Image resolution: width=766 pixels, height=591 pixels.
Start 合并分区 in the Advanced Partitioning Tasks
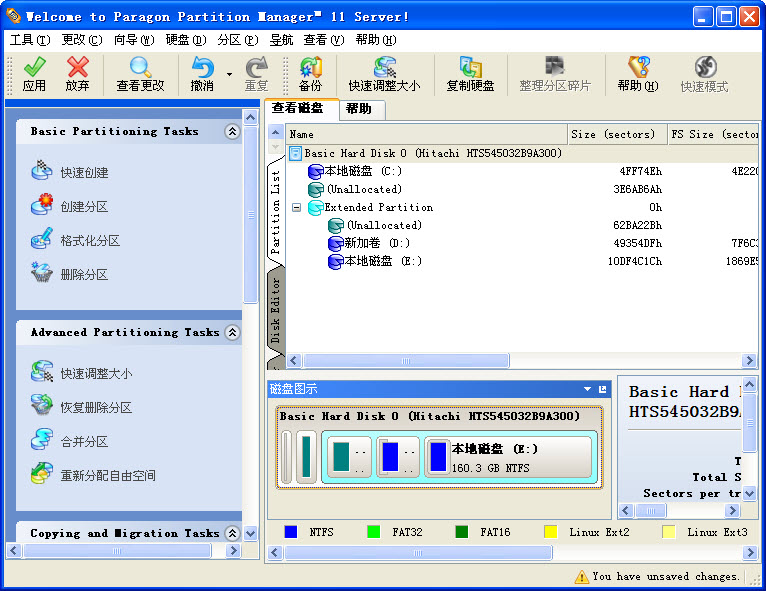83,441
